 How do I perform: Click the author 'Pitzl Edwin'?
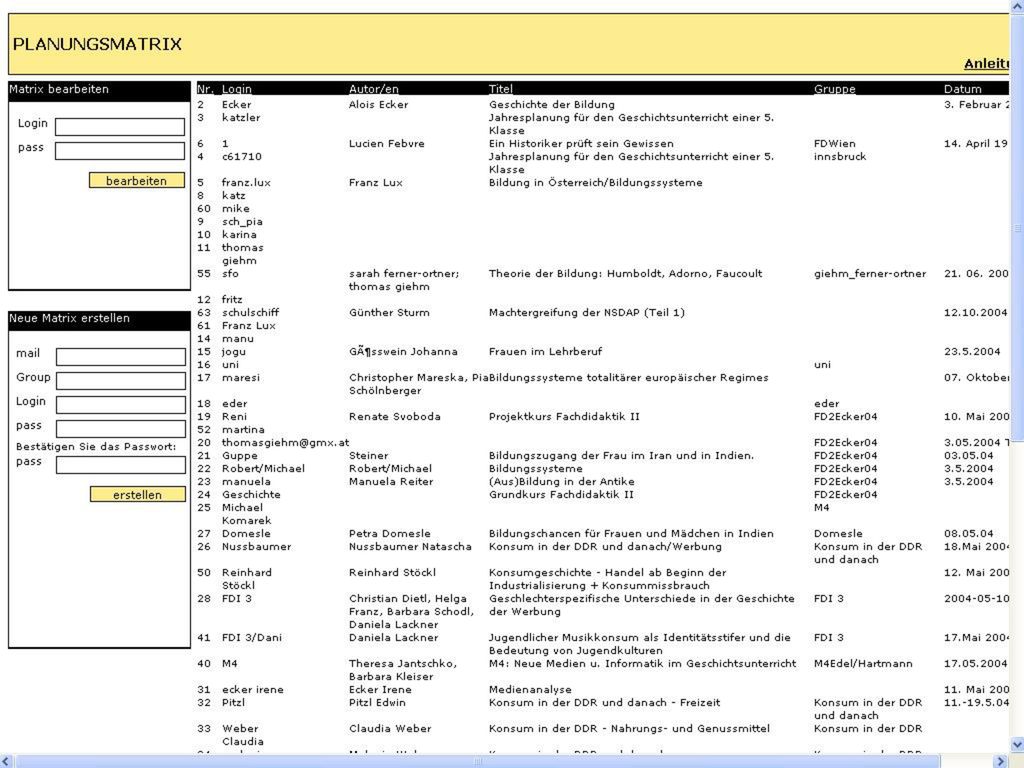(x=377, y=703)
